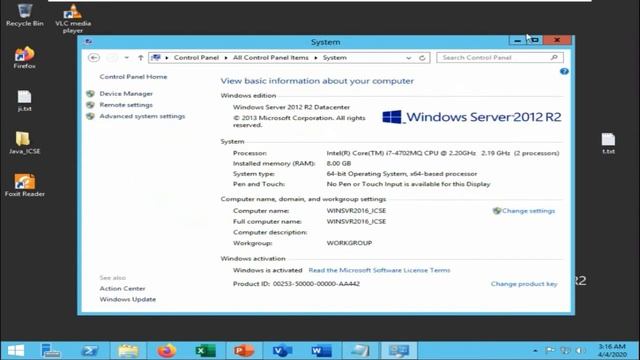Expand the root computer breadcrumb arrow
Screen dimensions: 640x360
(x=167, y=58)
